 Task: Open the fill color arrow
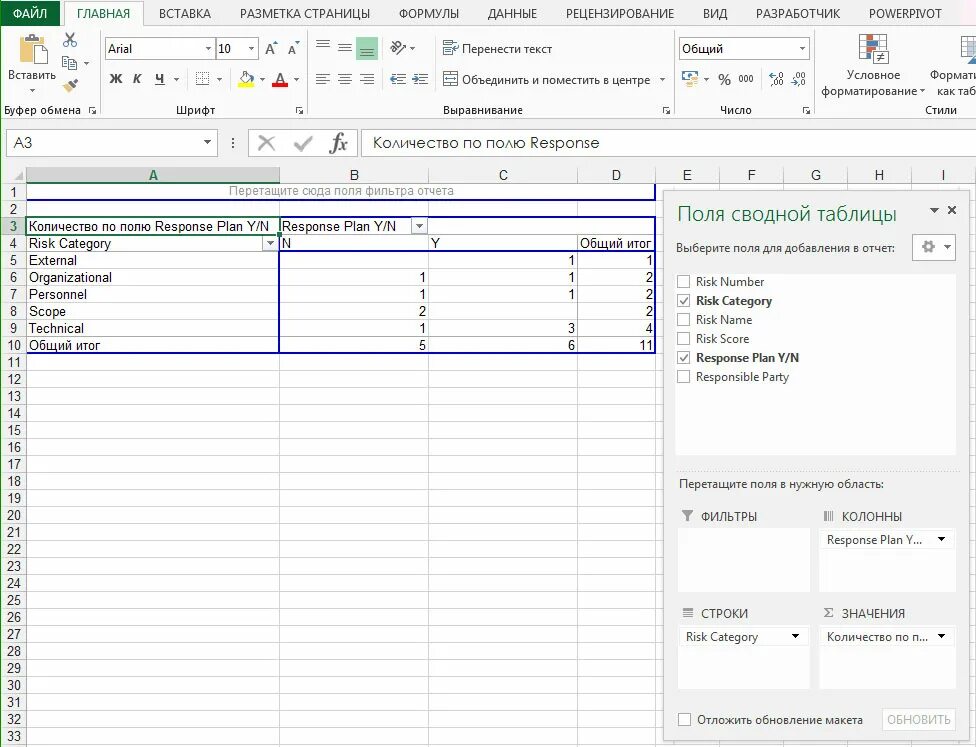(262, 80)
